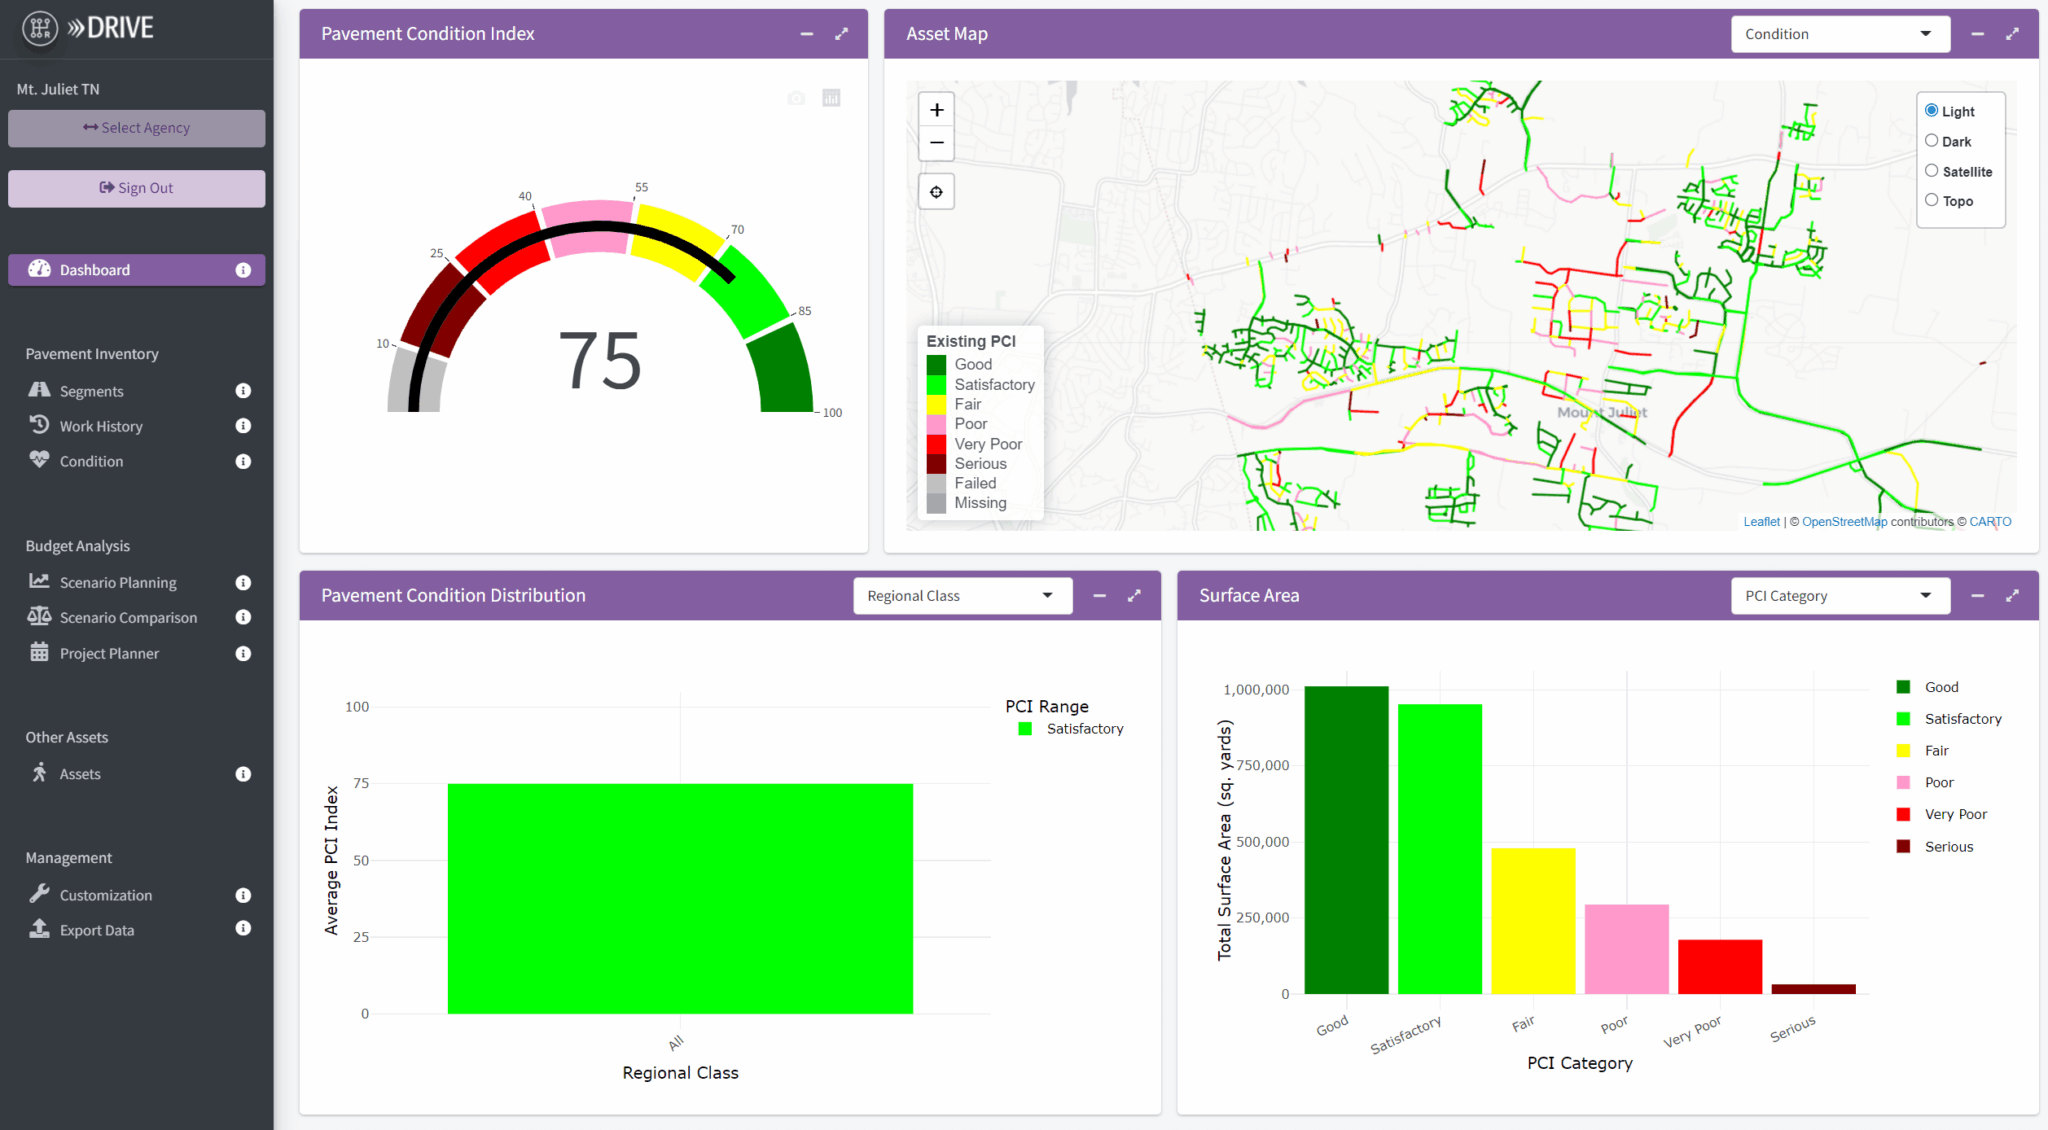The height and width of the screenshot is (1130, 2048).
Task: Open Scenario Comparison via its scales icon
Action: 40,617
